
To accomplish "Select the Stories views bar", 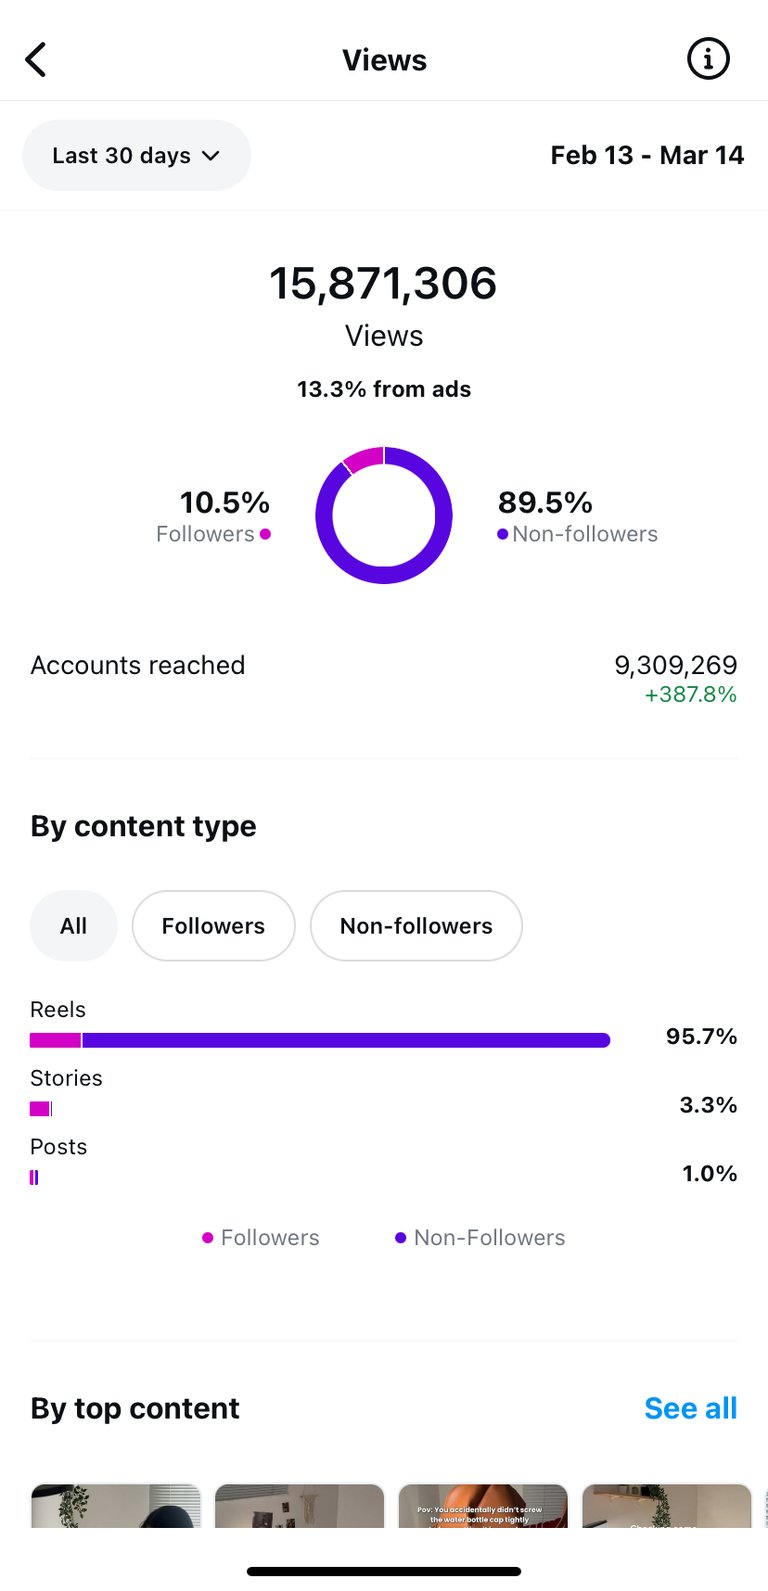I will (41, 1109).
